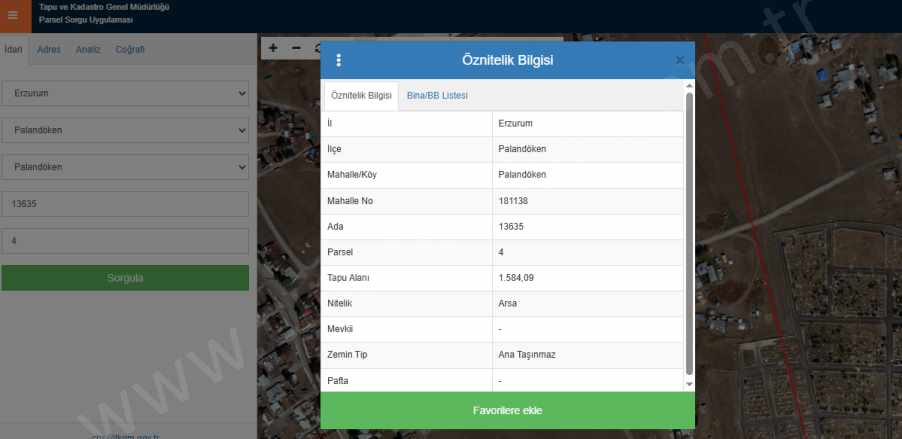Close the Öznitelik Bilgisi dialog
This screenshot has height=439, width=902.
(680, 60)
